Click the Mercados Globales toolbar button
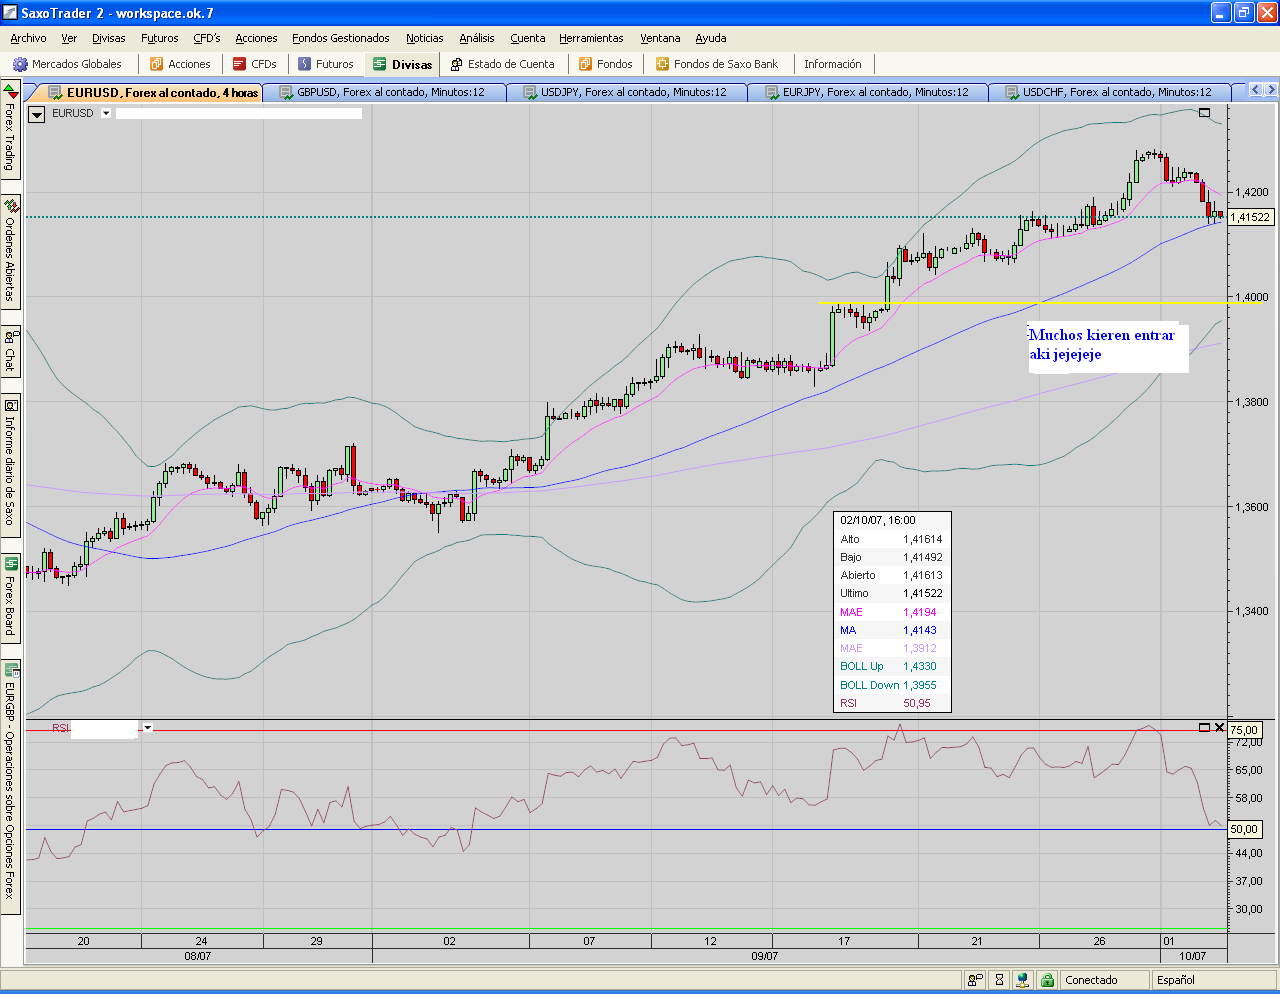Viewport: 1280px width, 994px height. 67,64
